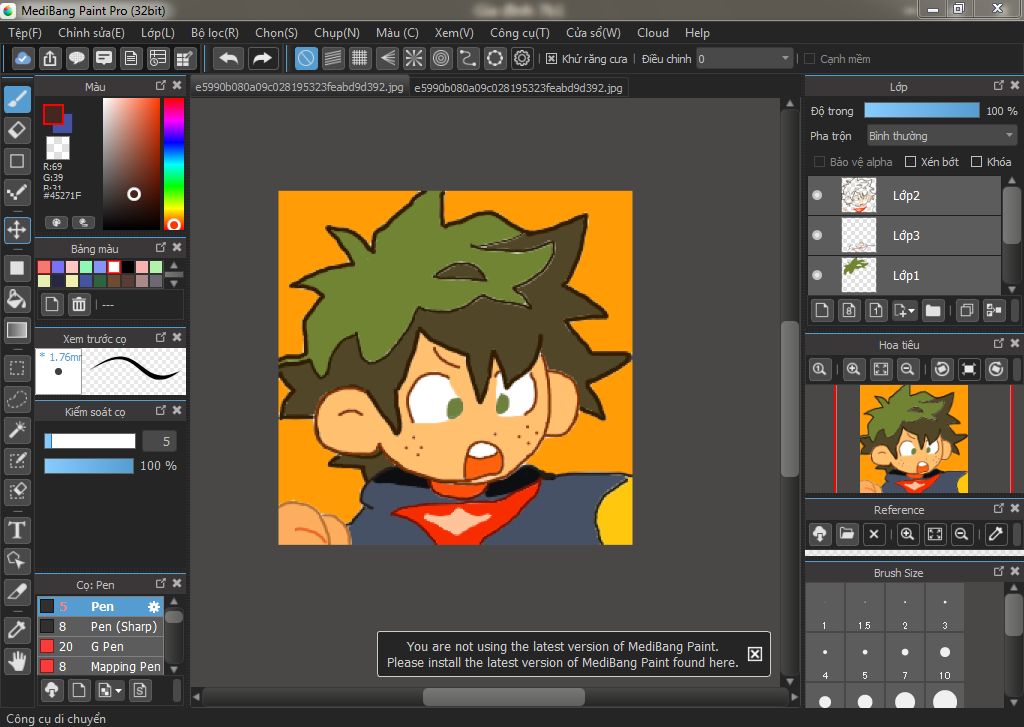Create a new layer in Lớp panel
The height and width of the screenshot is (727, 1024).
coord(822,310)
